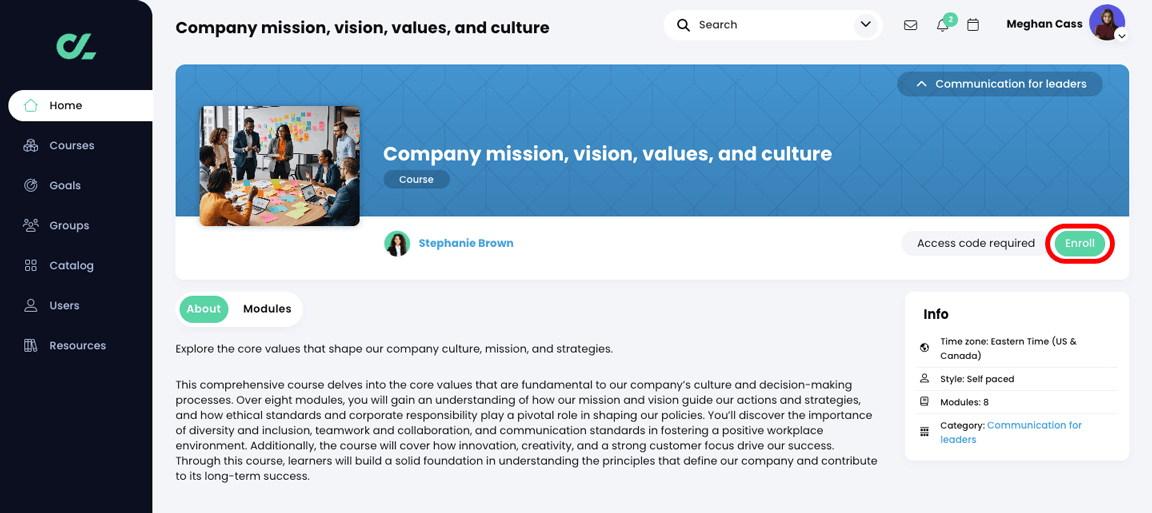Click the Catalog grid icon
This screenshot has height=513, width=1152.
30,265
